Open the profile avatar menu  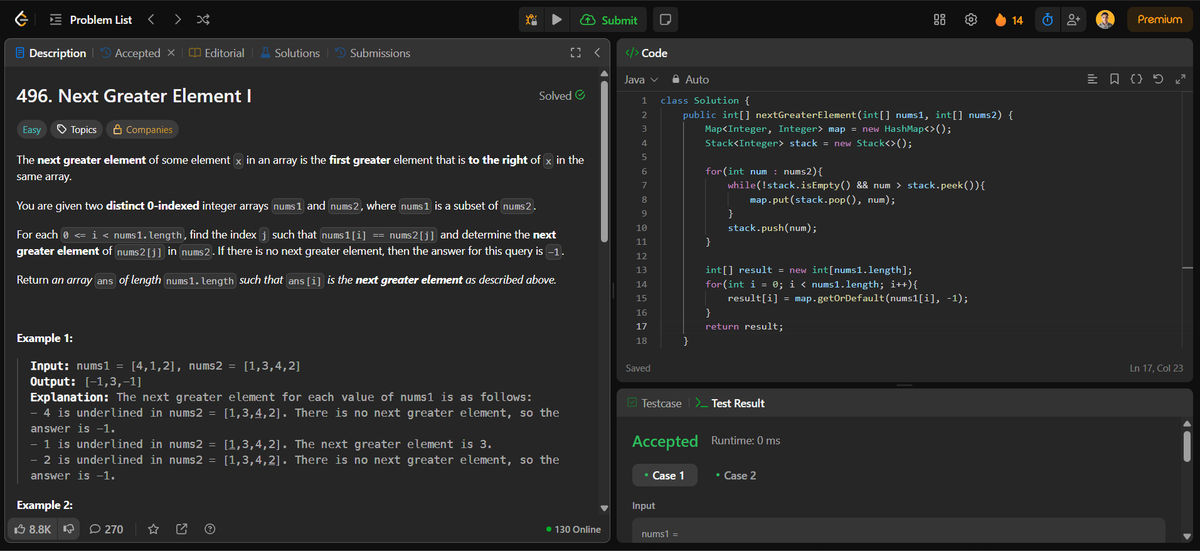[x=1105, y=20]
